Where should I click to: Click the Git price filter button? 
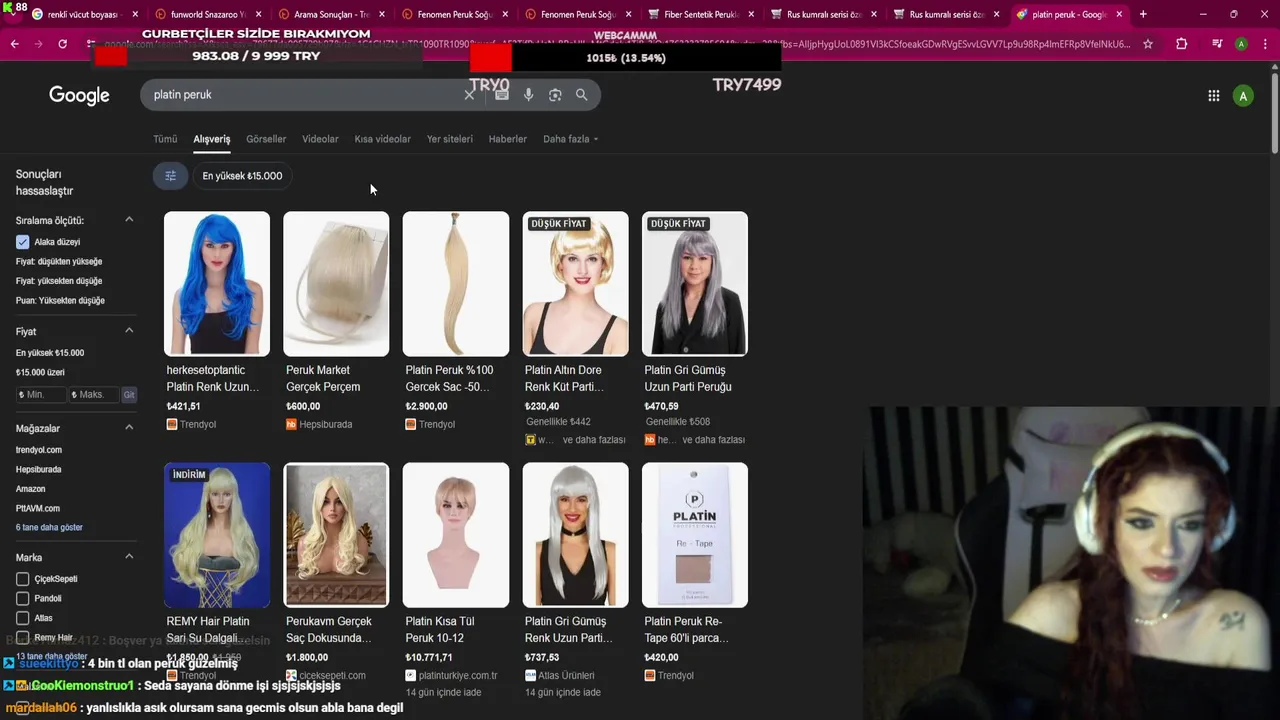pos(129,395)
